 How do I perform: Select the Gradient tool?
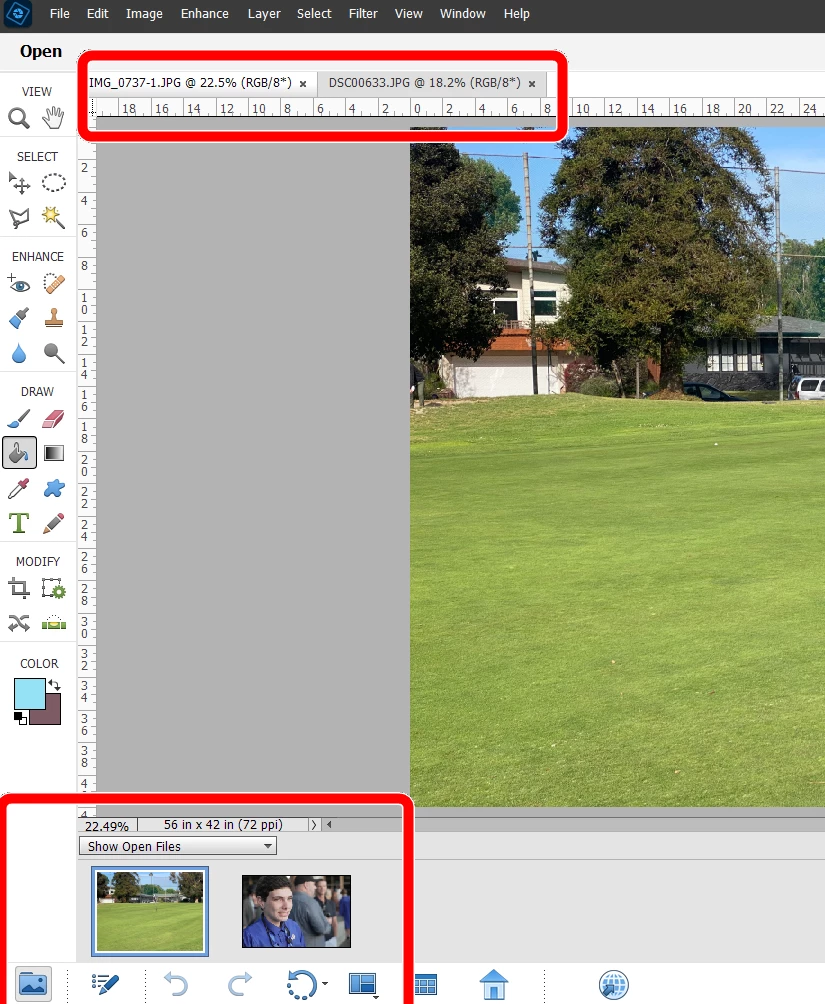(53, 453)
